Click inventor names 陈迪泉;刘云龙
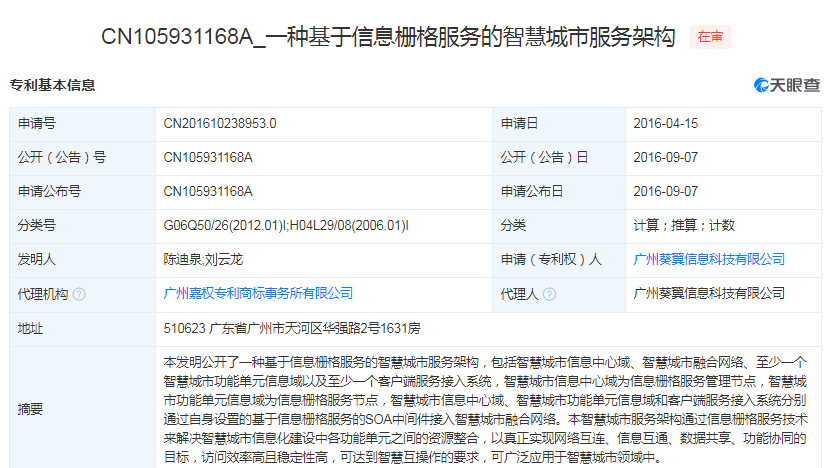 [x=202, y=259]
